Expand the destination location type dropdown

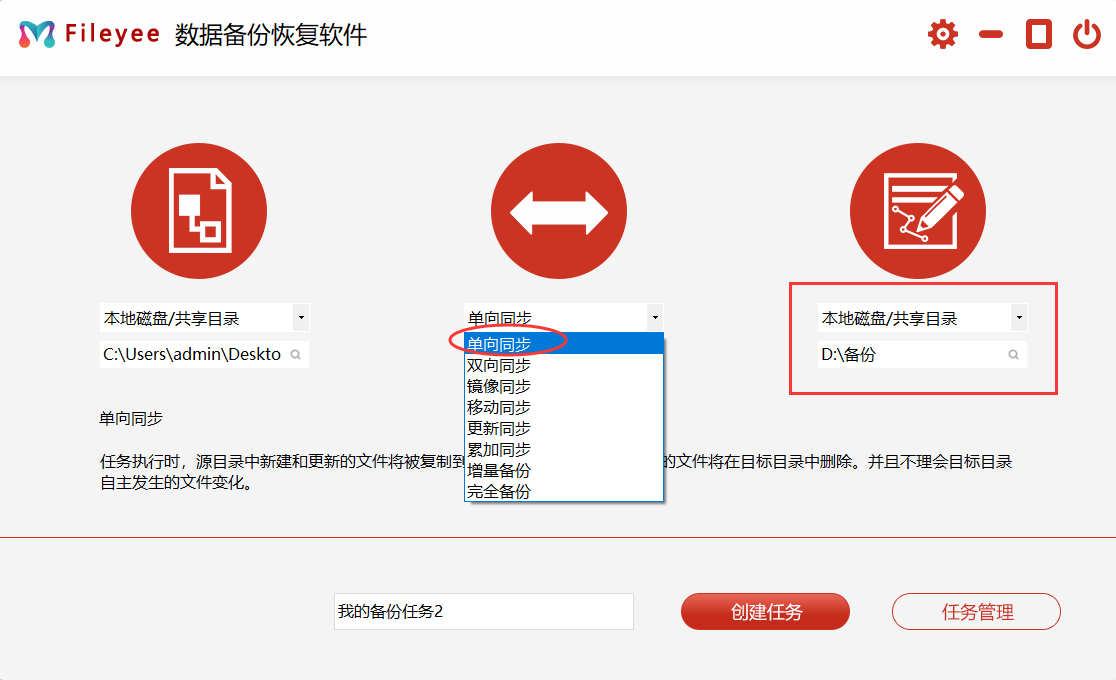(1018, 319)
